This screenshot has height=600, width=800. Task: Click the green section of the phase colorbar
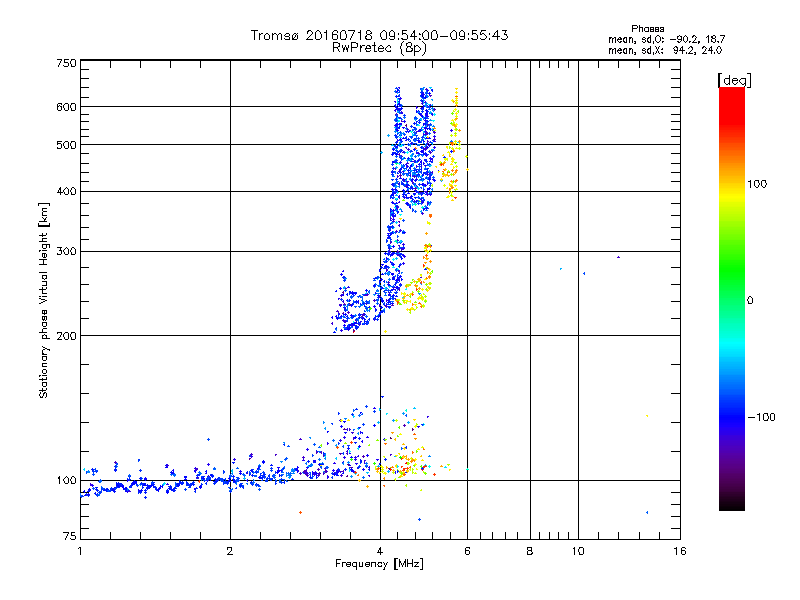click(732, 270)
